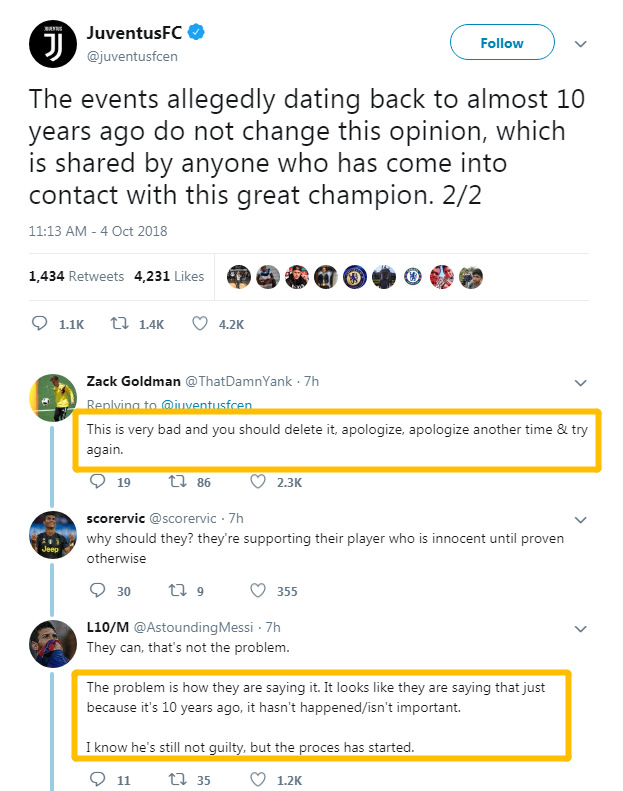View the 1,434 Retweets list
This screenshot has width=623, height=791.
76,276
